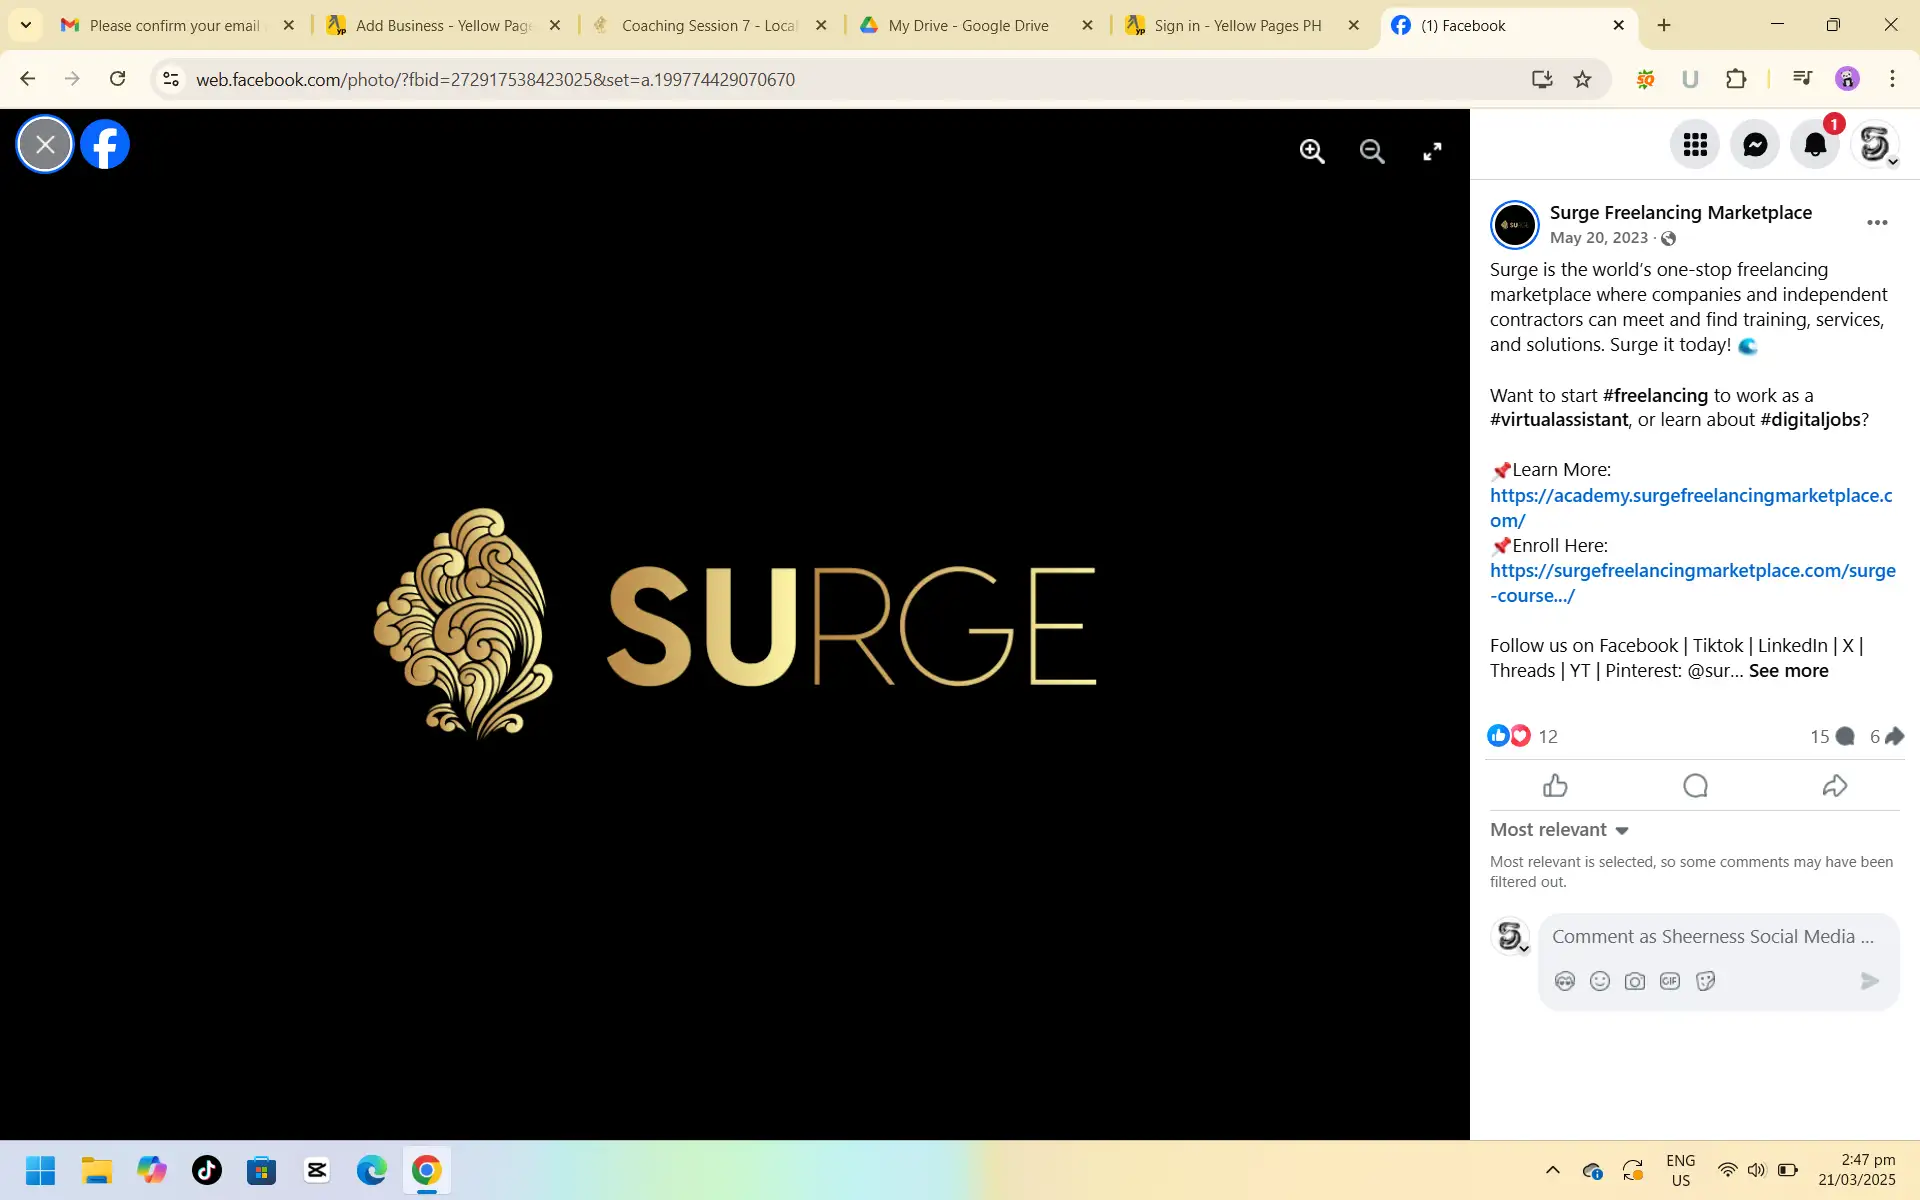Add a GIF to the comment
Image resolution: width=1920 pixels, height=1200 pixels.
(x=1670, y=981)
